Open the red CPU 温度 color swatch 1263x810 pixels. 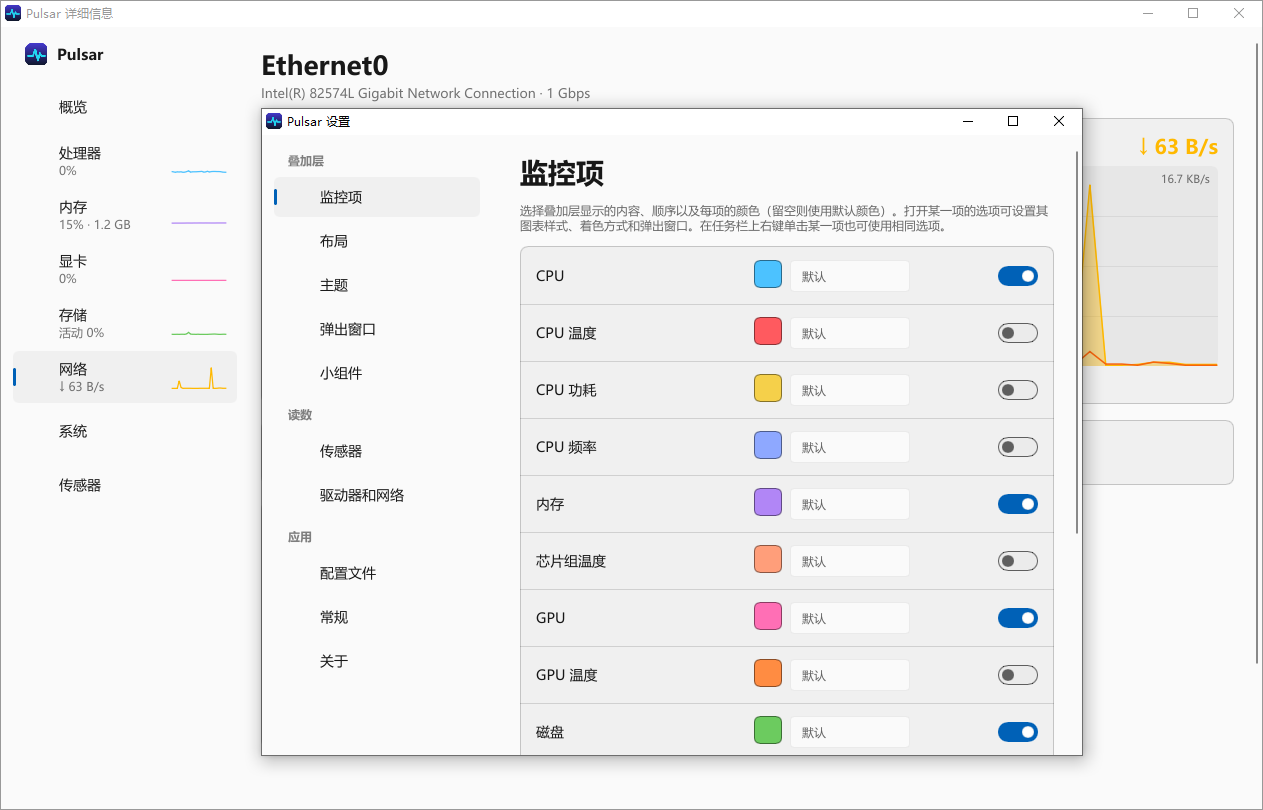click(768, 332)
